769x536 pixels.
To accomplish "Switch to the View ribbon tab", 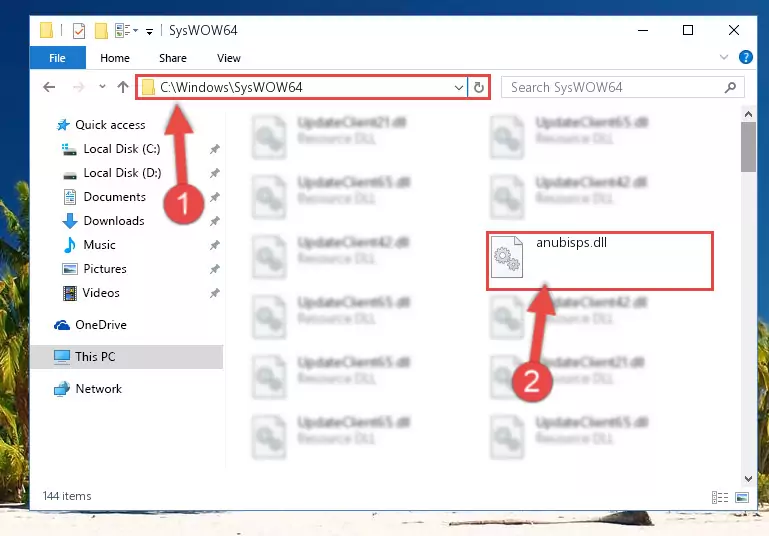I will pyautogui.click(x=229, y=58).
